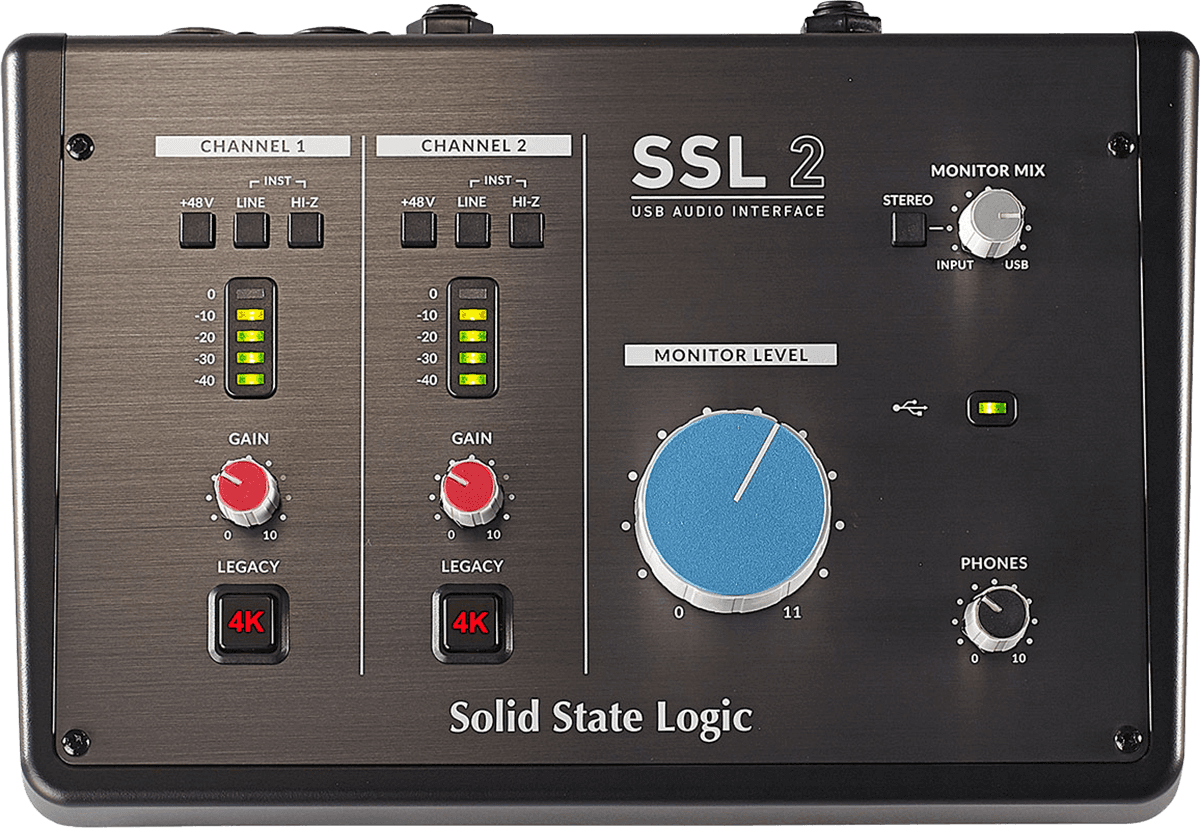Screen dimensions: 1200x828
Task: Click the Channel 2 LED level meter
Action: pyautogui.click(x=472, y=337)
